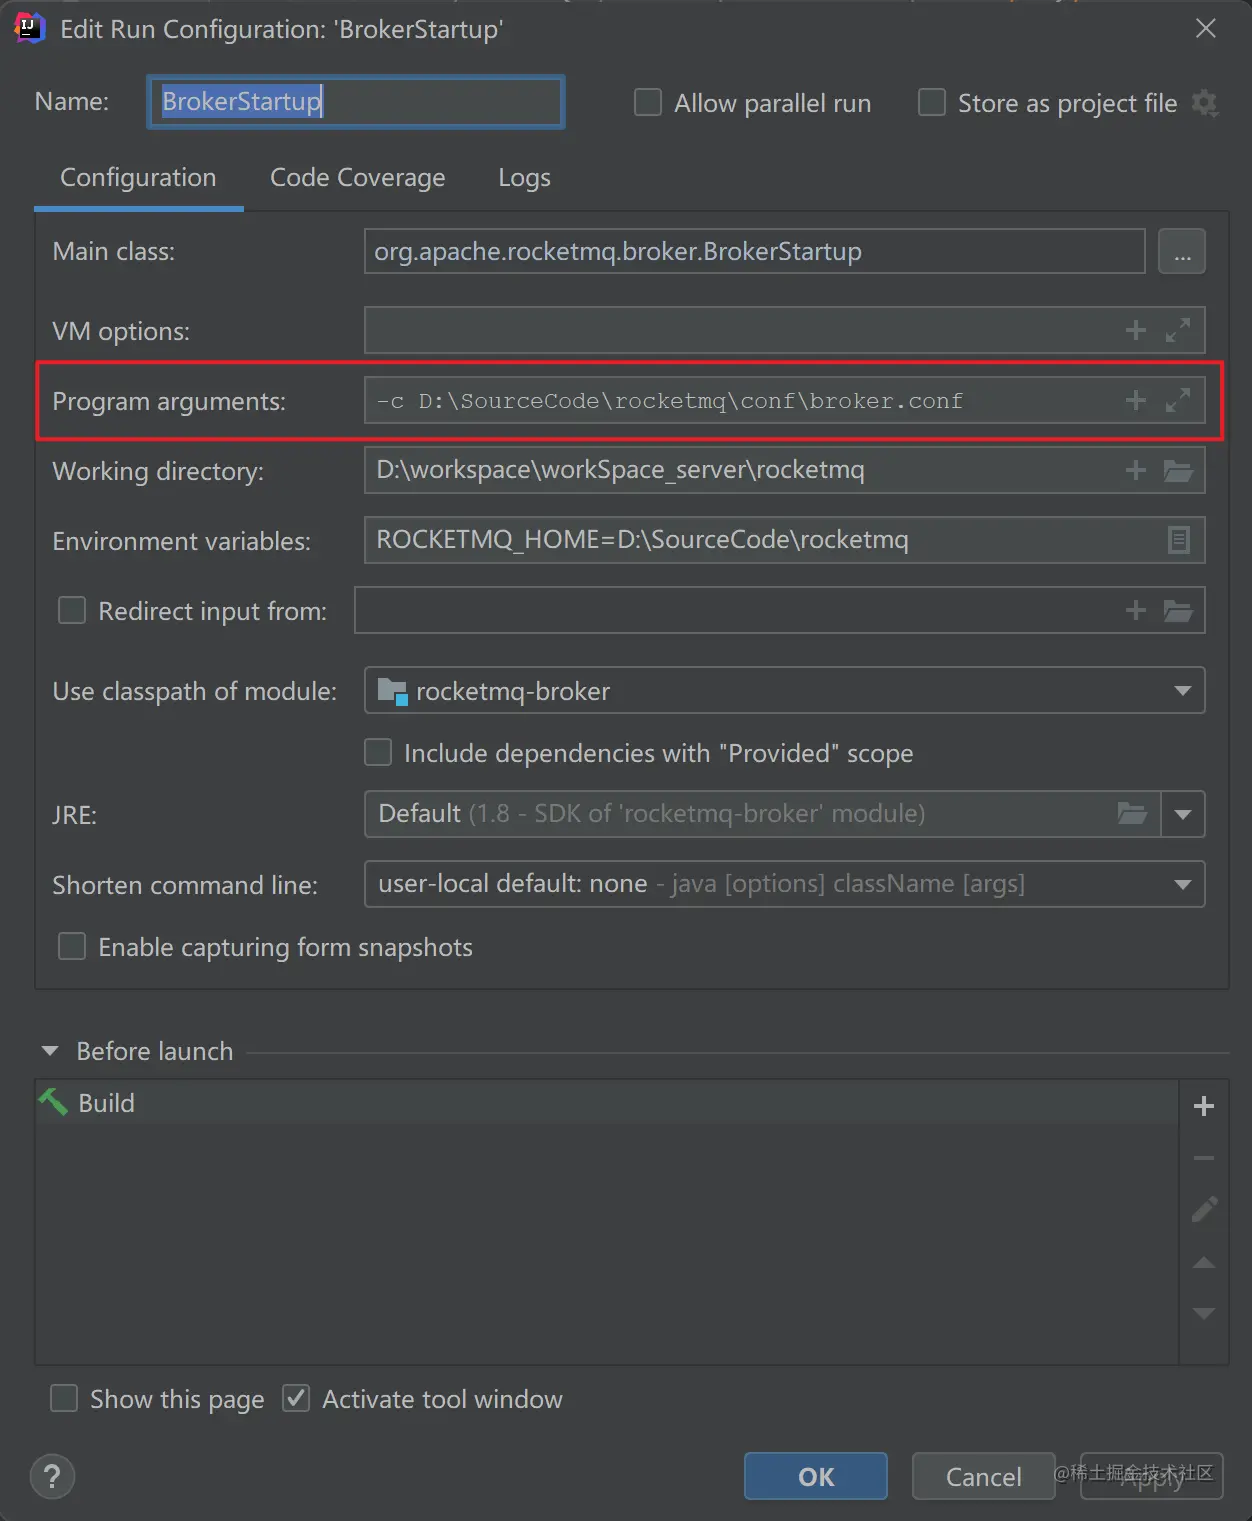
Task: Click the browse button for Main class
Action: [x=1181, y=252]
